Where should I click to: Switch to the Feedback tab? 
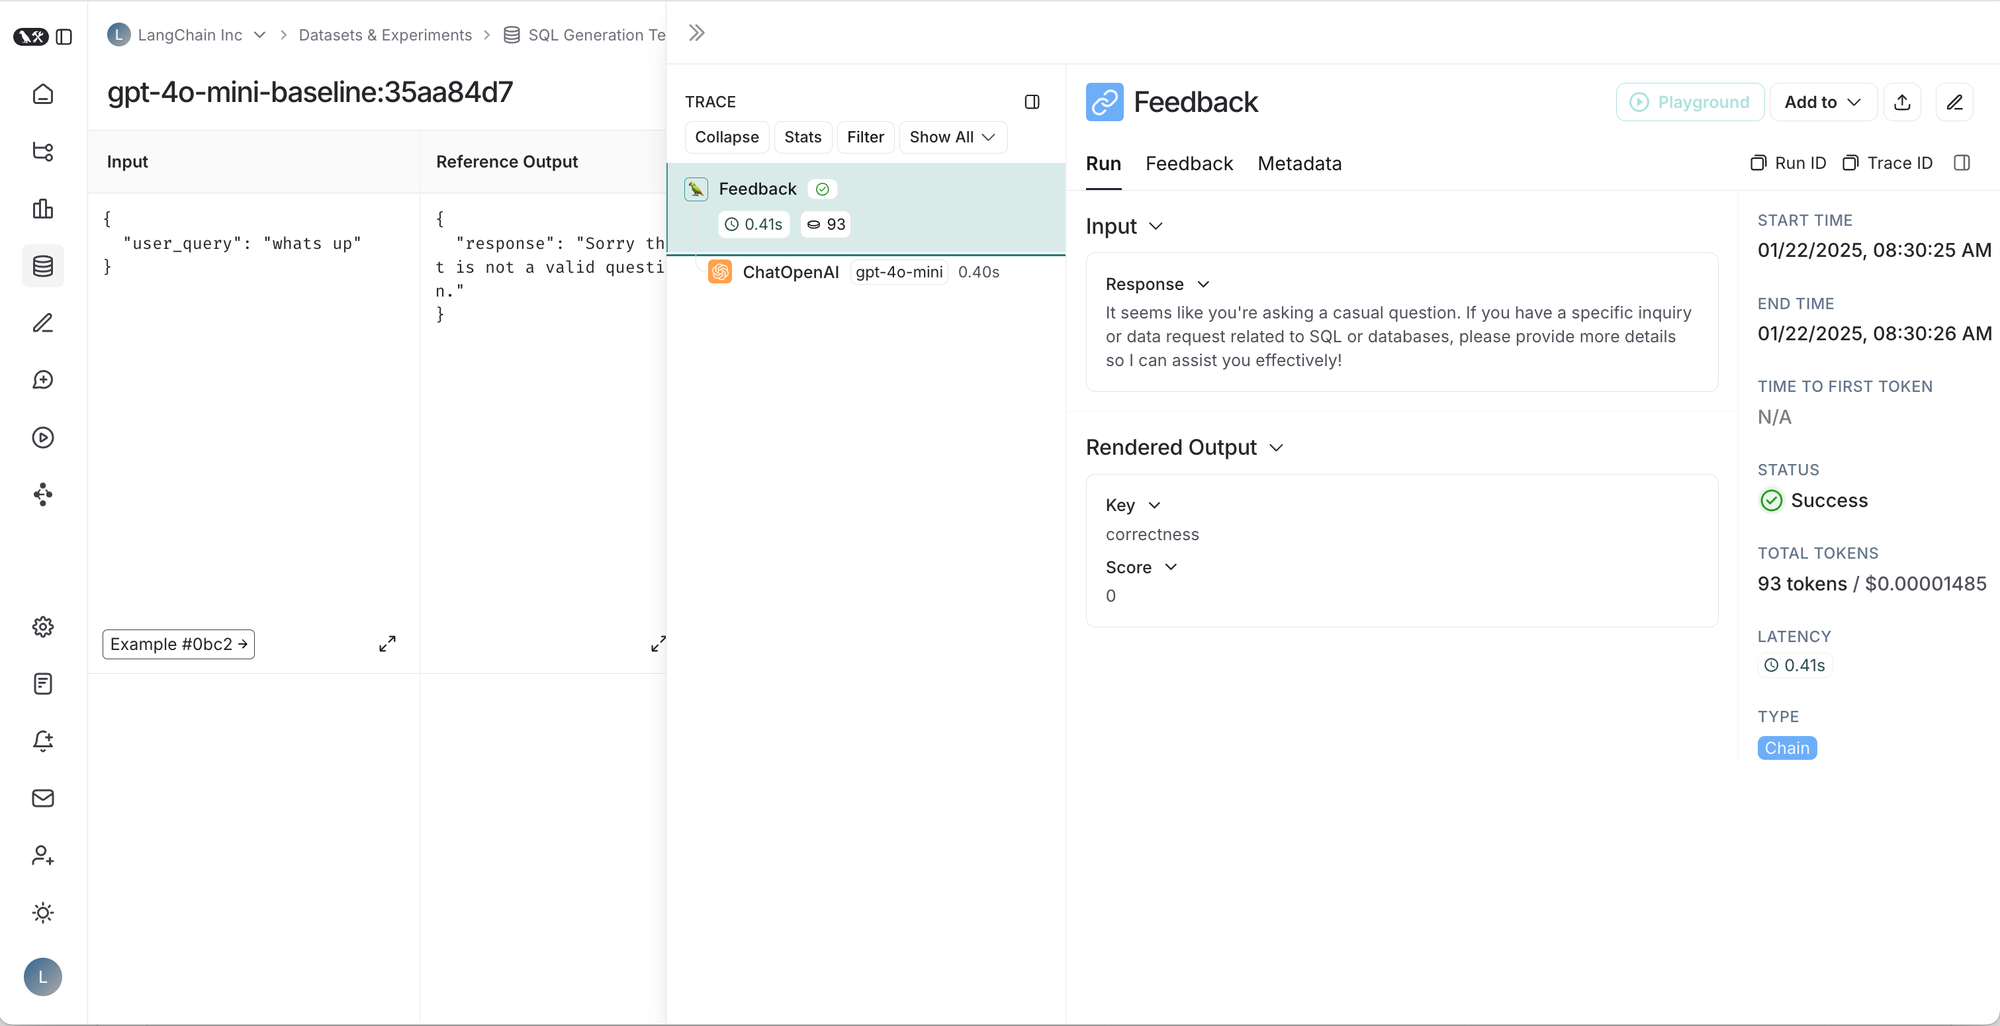click(x=1189, y=164)
